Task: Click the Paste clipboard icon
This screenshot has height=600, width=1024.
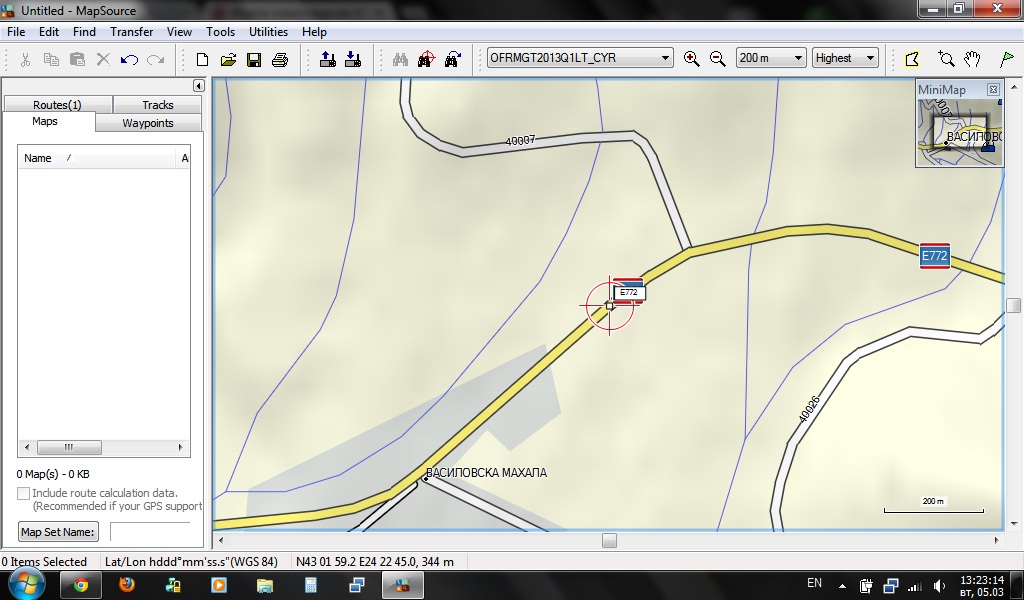Action: pos(77,59)
